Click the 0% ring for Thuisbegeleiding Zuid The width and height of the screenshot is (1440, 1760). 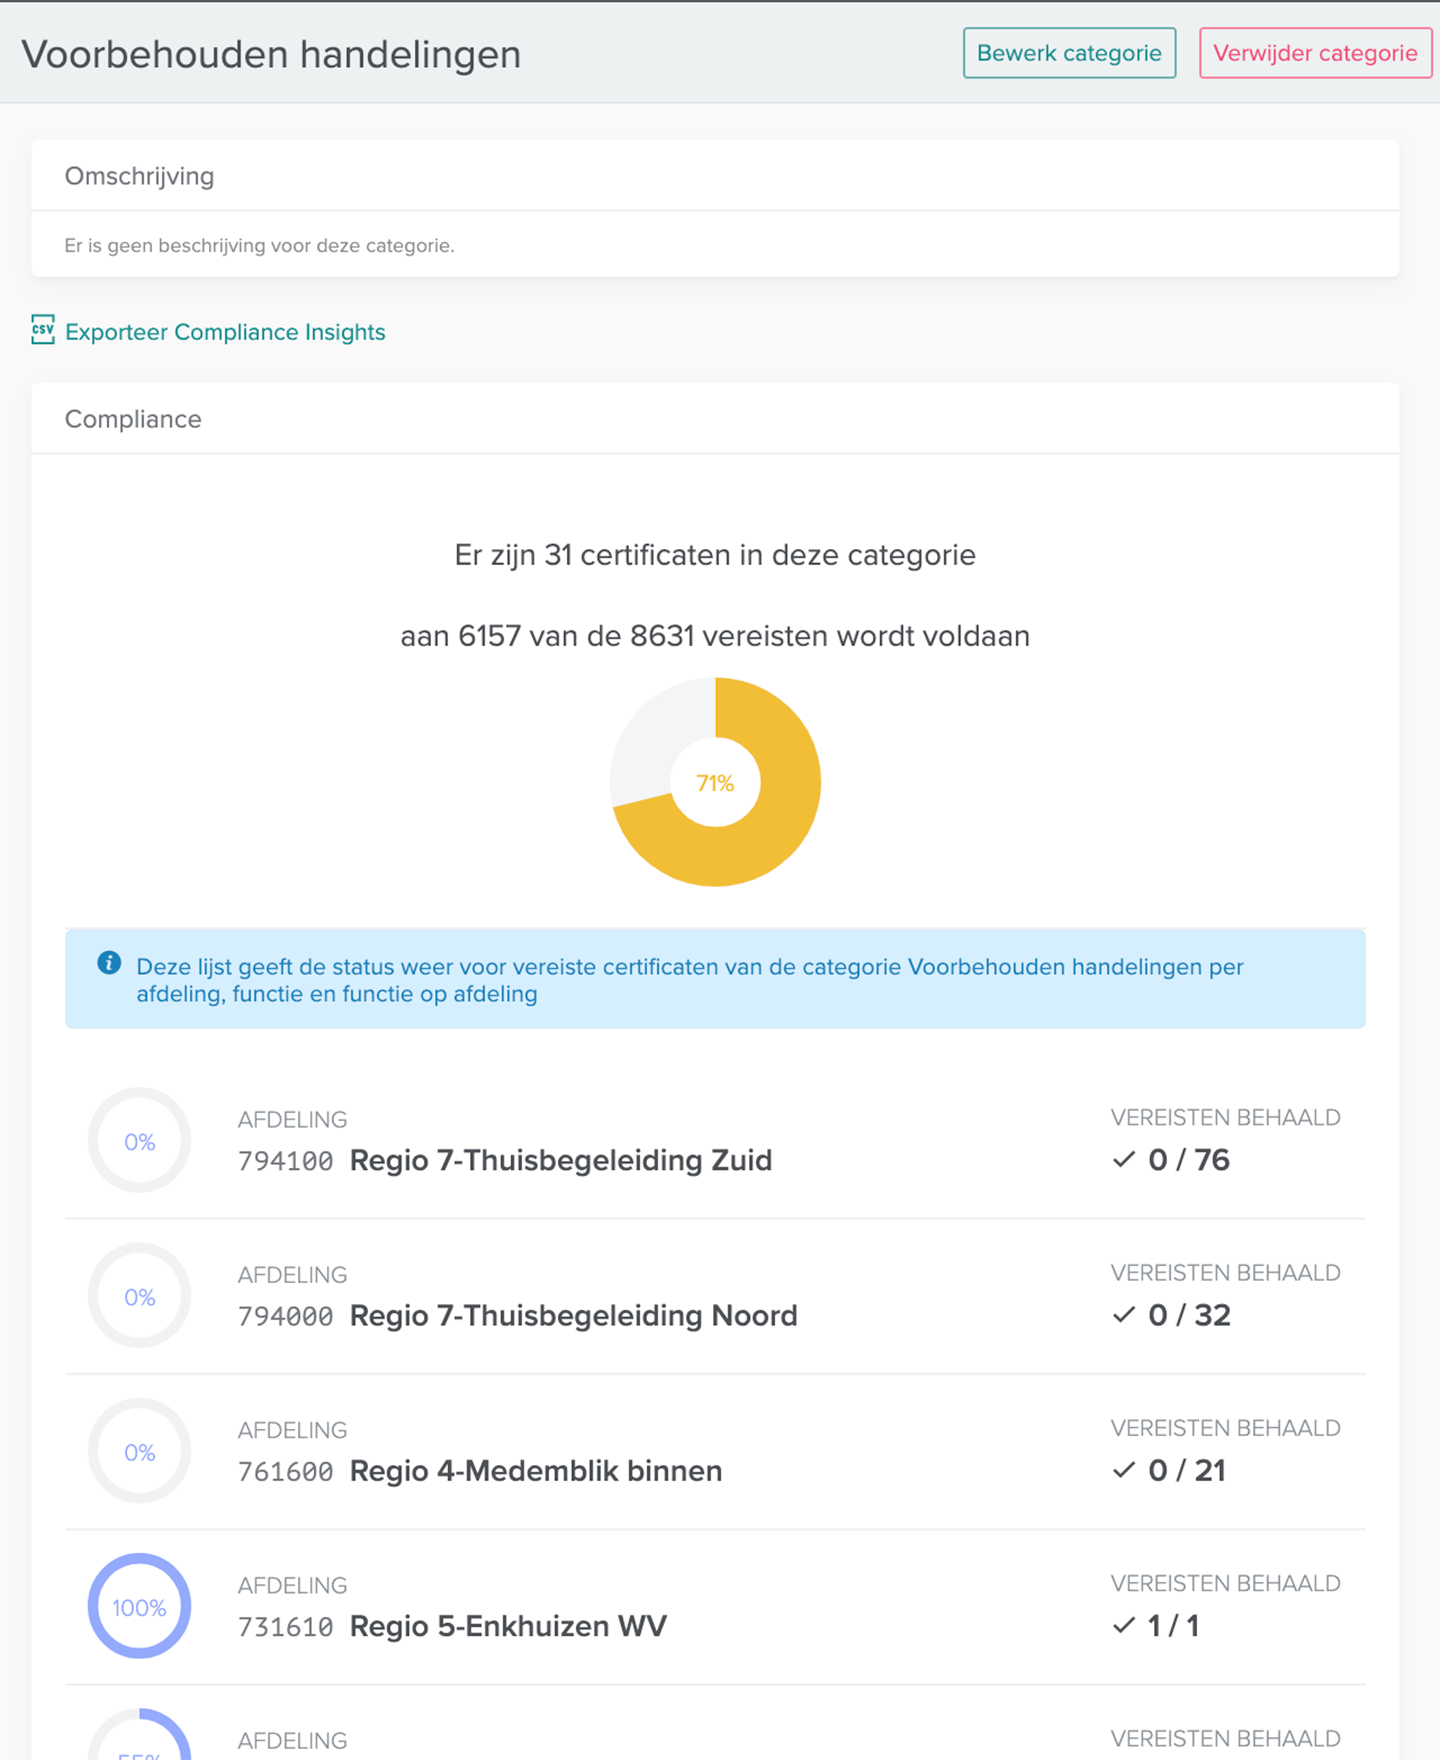pyautogui.click(x=140, y=1141)
